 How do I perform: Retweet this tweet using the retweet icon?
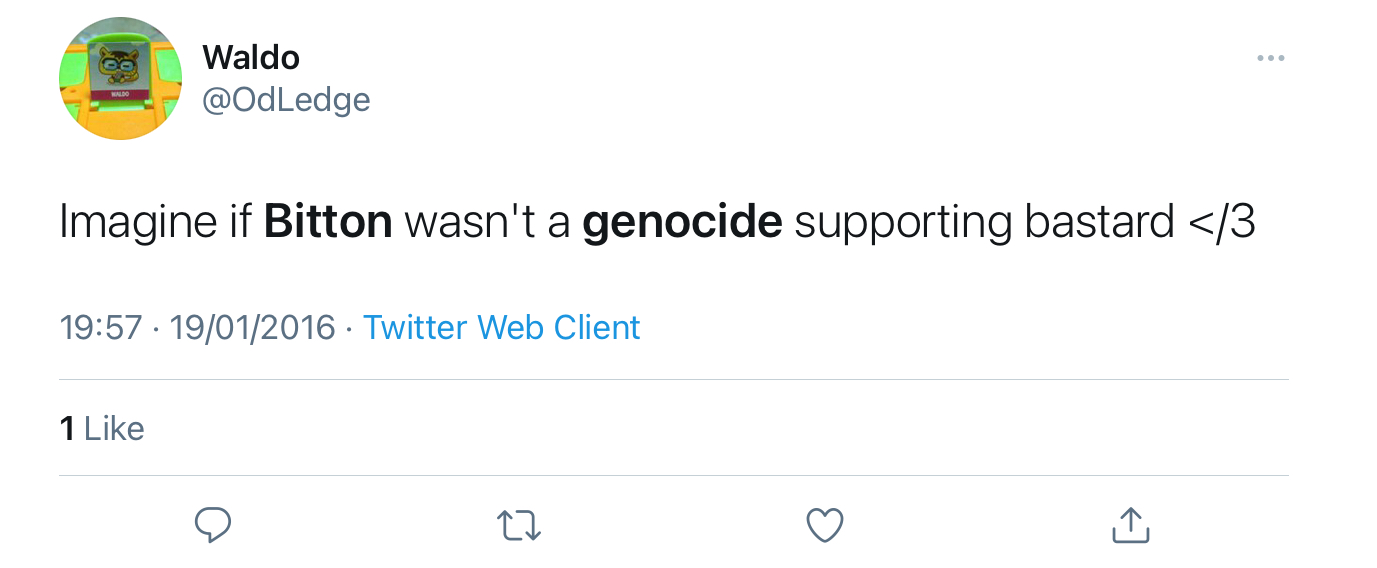[519, 524]
